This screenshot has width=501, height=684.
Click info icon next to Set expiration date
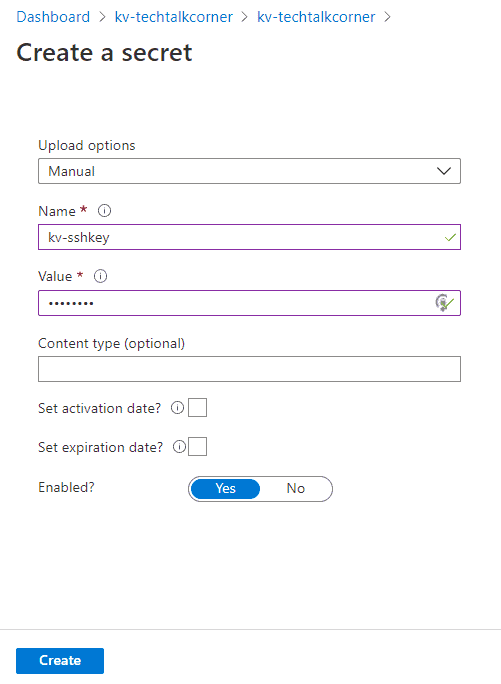tap(179, 447)
